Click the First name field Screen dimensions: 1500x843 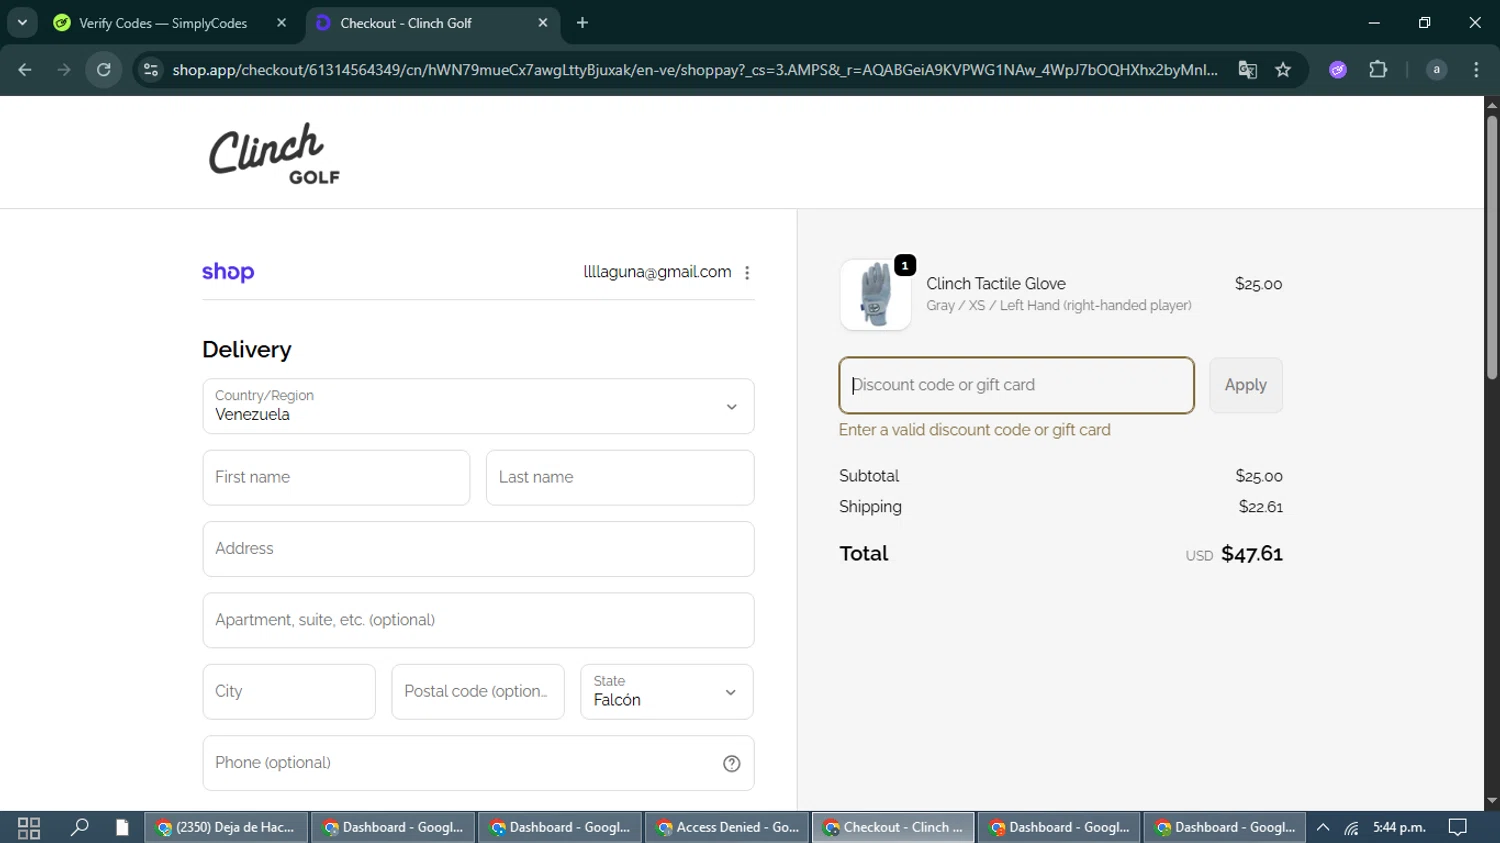(336, 477)
